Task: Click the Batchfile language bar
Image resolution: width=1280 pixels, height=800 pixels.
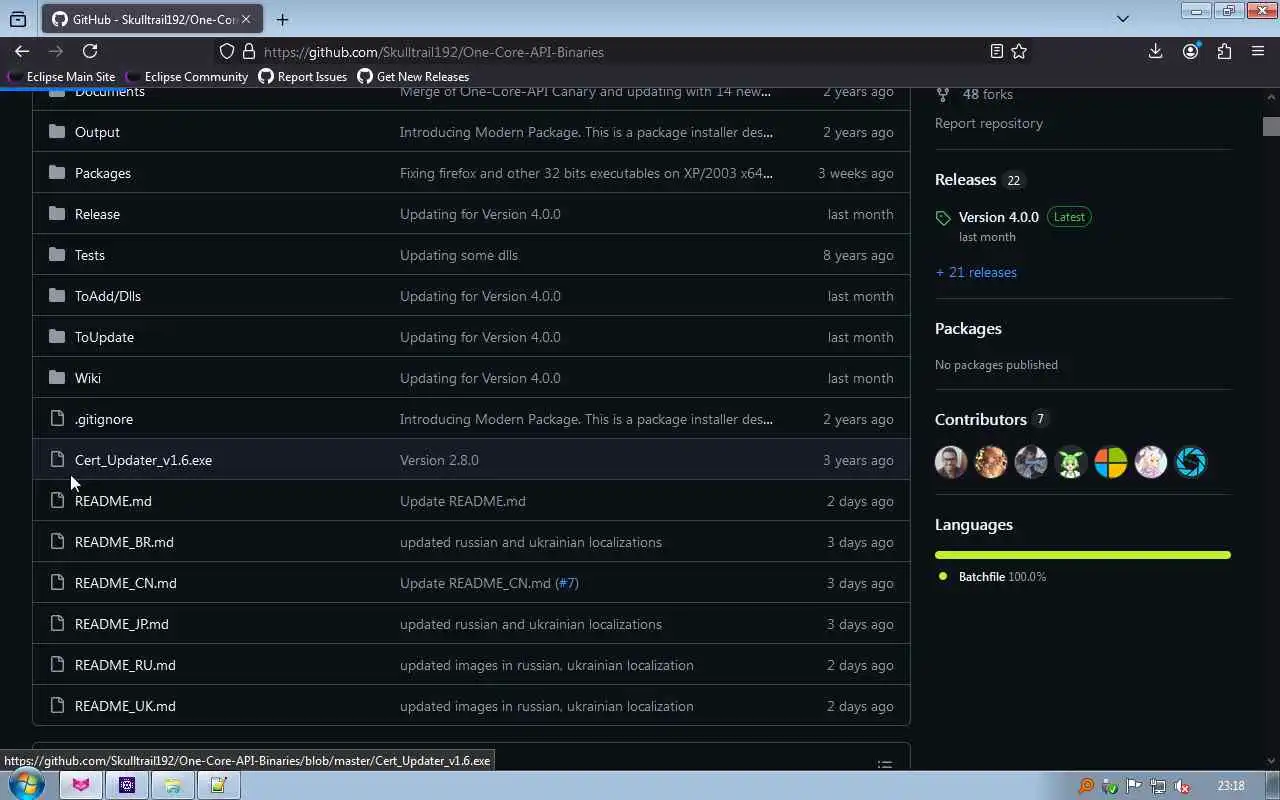Action: [x=1083, y=555]
